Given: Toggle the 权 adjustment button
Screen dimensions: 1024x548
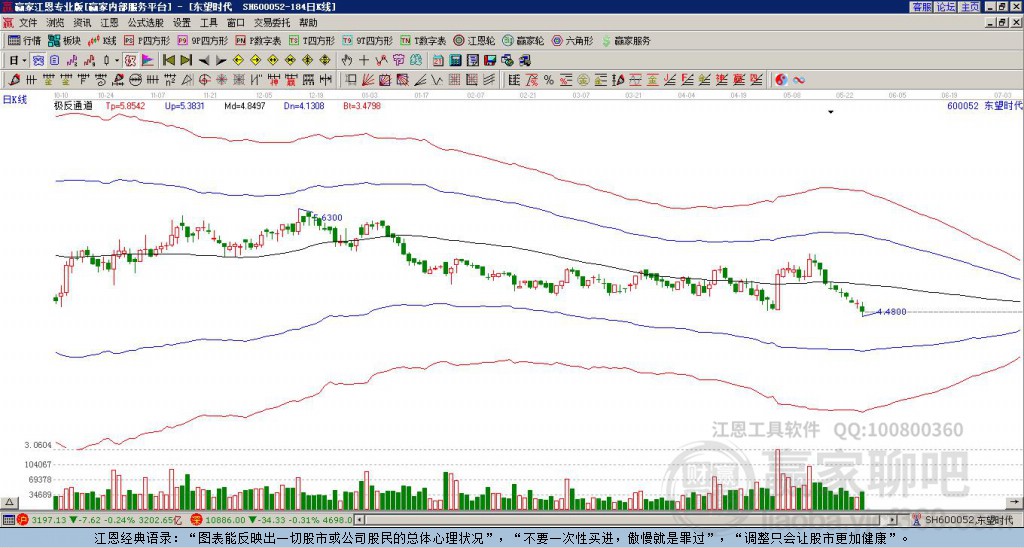Looking at the screenshot, I should pyautogui.click(x=129, y=60).
